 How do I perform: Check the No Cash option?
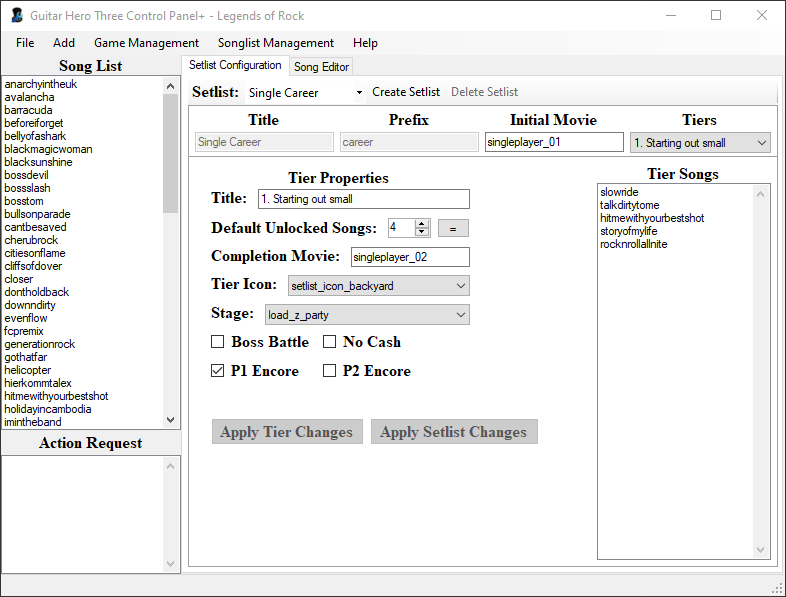330,342
